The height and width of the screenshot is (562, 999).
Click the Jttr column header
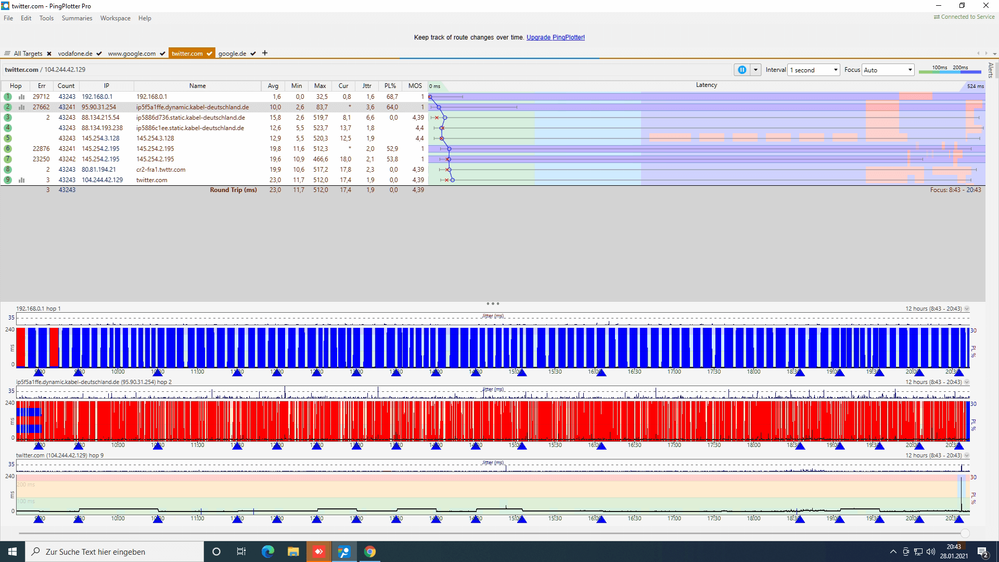pos(367,86)
